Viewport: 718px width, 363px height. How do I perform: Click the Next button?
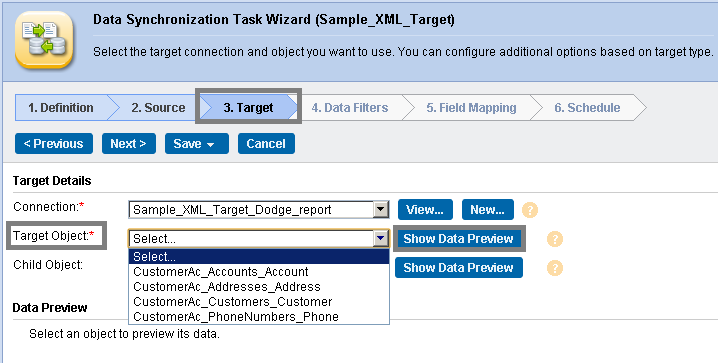(x=129, y=144)
